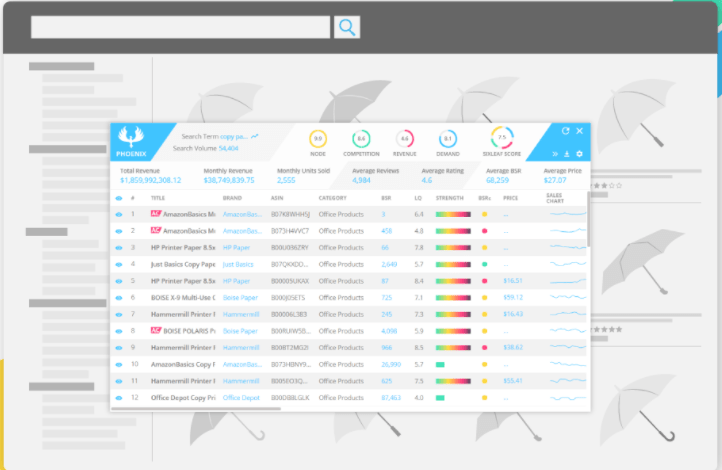Toggle the eye icon for row 10
This screenshot has height=470, width=722.
click(x=119, y=365)
